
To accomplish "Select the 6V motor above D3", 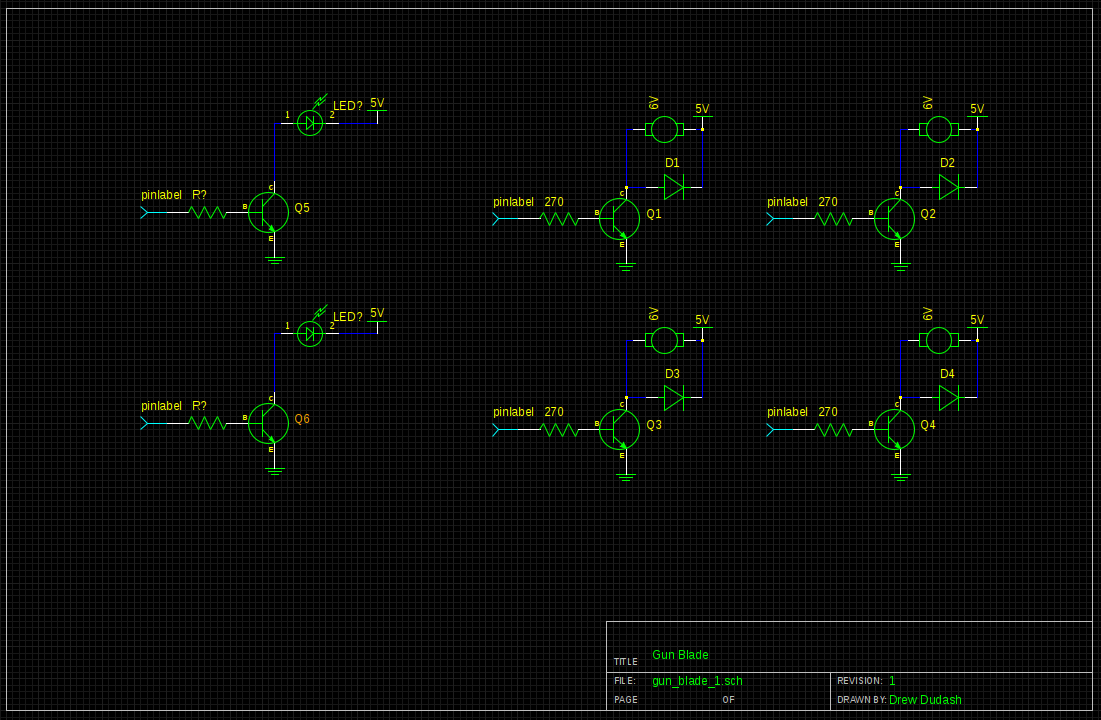I will click(x=664, y=341).
